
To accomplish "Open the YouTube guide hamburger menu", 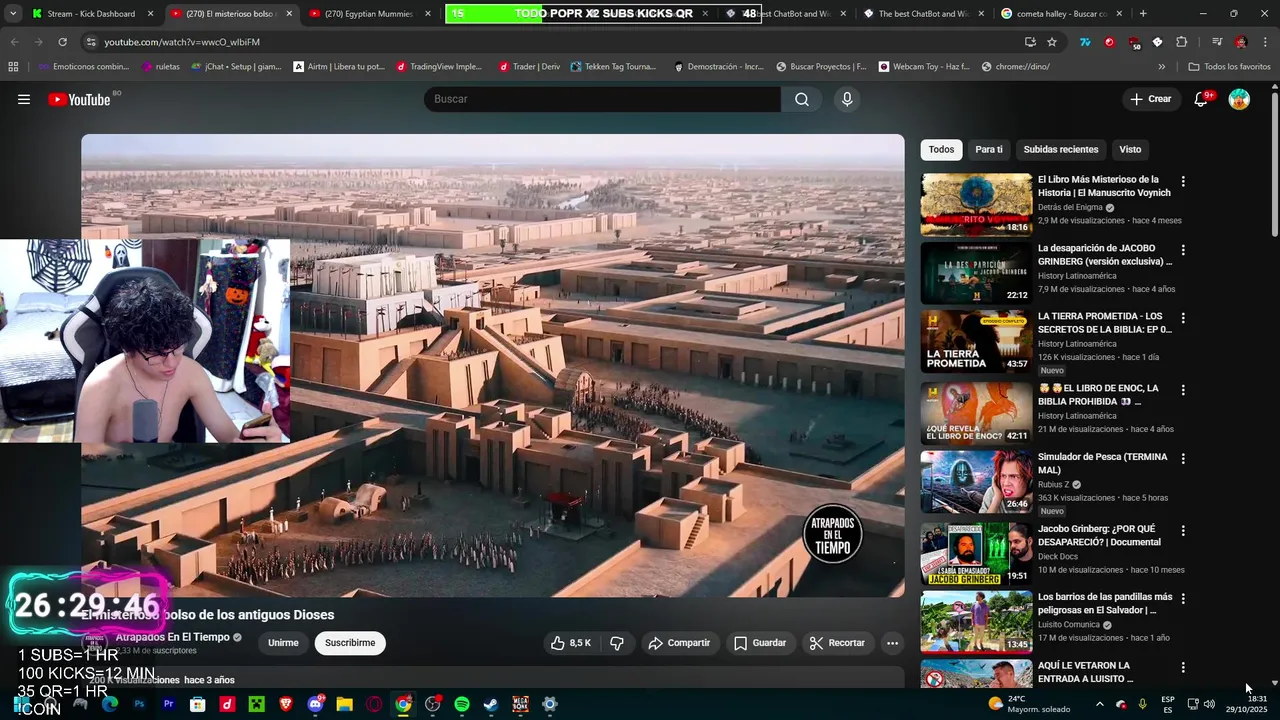I will (x=24, y=99).
